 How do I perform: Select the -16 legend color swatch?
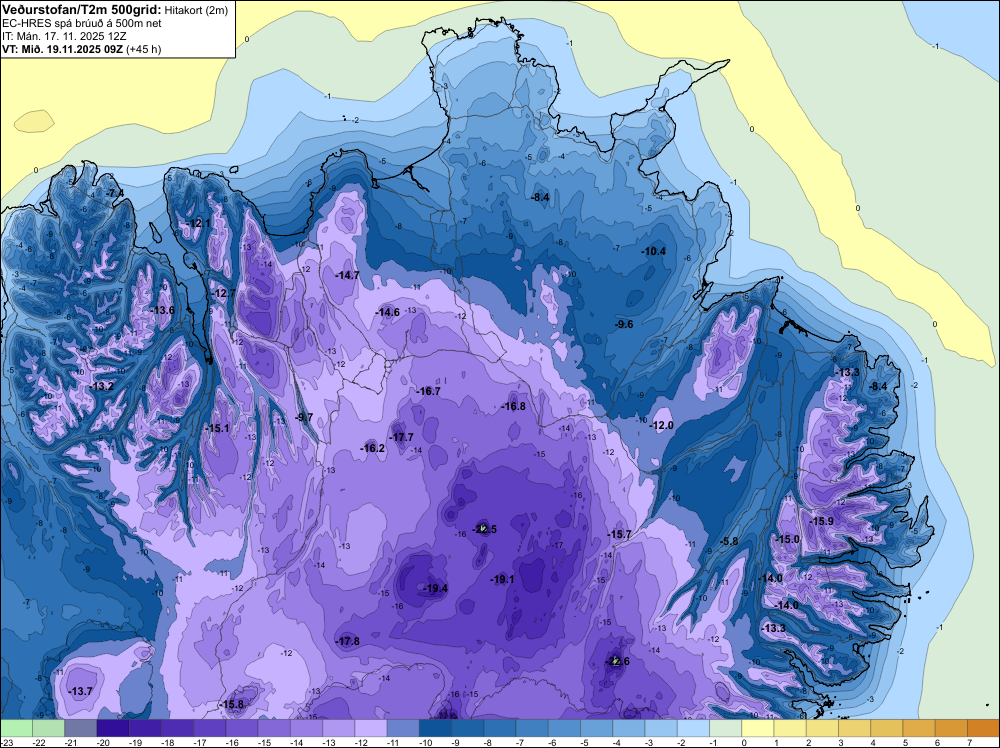(242, 728)
